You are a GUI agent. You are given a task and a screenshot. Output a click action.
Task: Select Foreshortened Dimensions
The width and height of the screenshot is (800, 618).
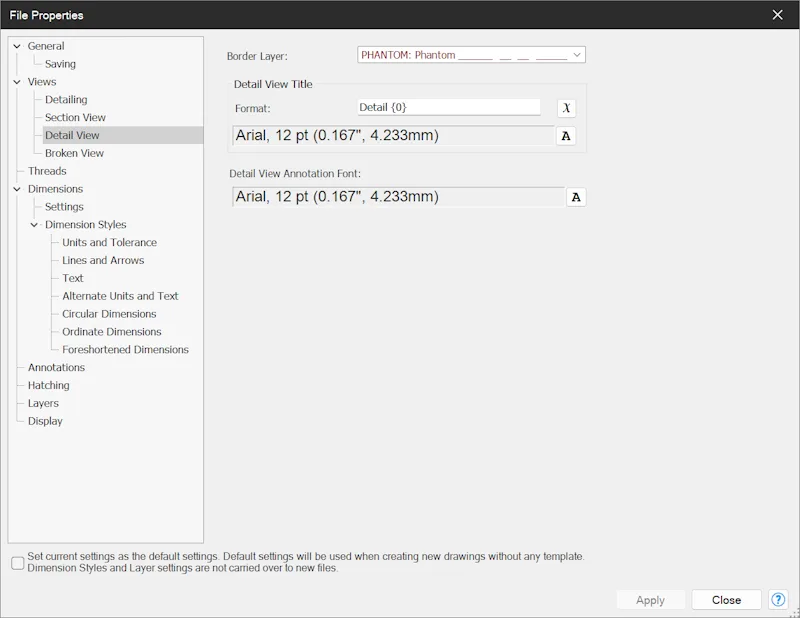pos(126,350)
